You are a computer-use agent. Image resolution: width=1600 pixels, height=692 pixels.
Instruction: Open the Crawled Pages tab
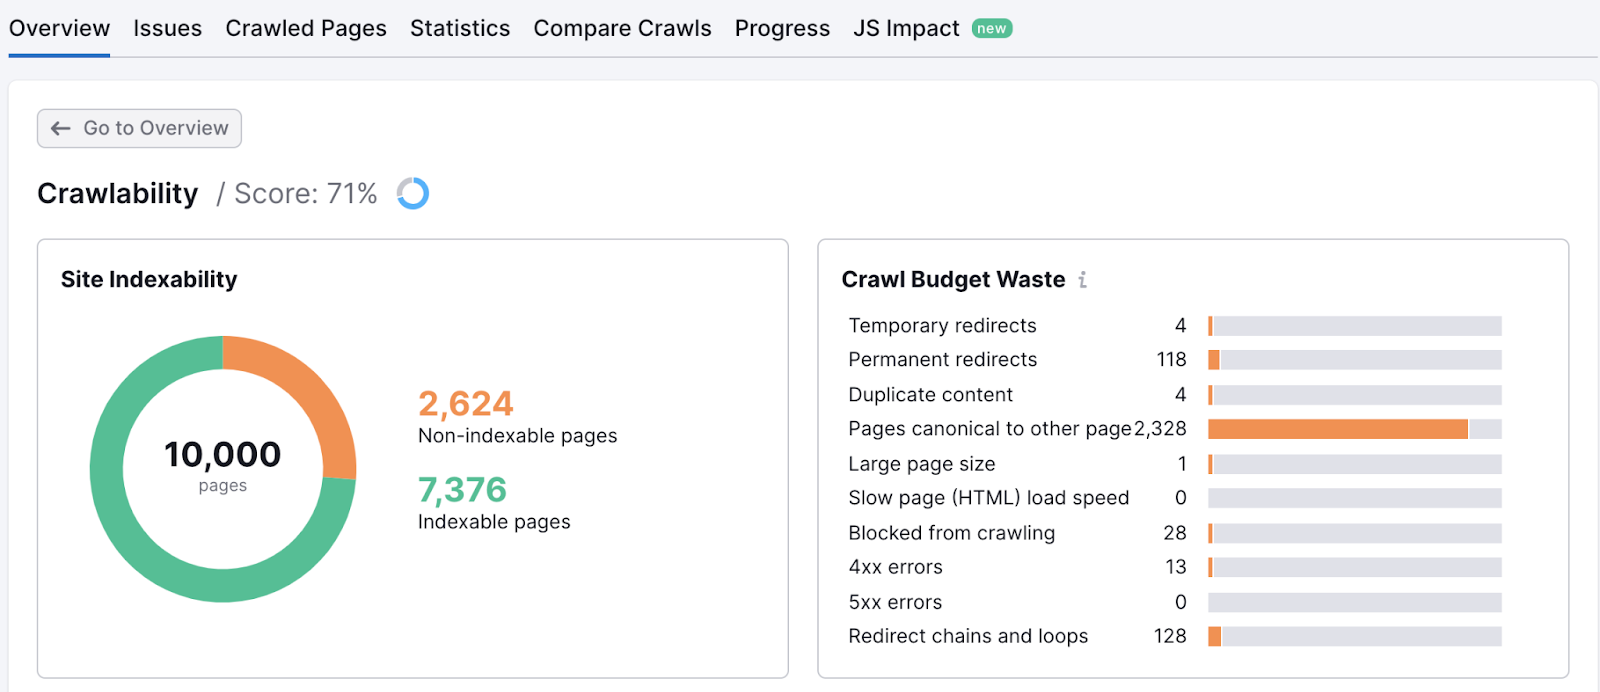(305, 29)
